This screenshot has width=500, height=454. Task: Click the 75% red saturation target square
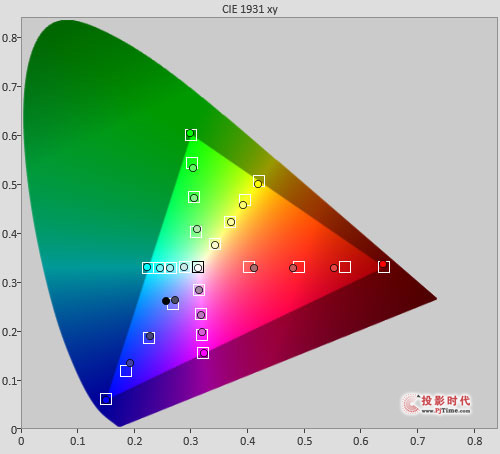[345, 267]
